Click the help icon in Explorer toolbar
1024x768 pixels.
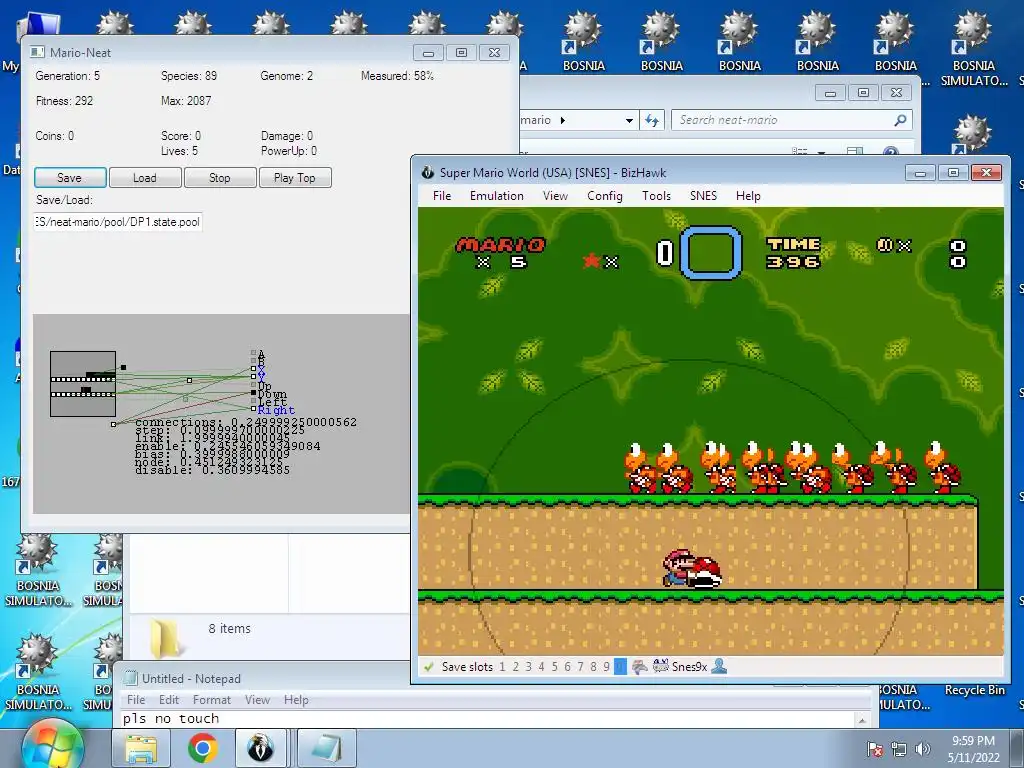(890, 152)
